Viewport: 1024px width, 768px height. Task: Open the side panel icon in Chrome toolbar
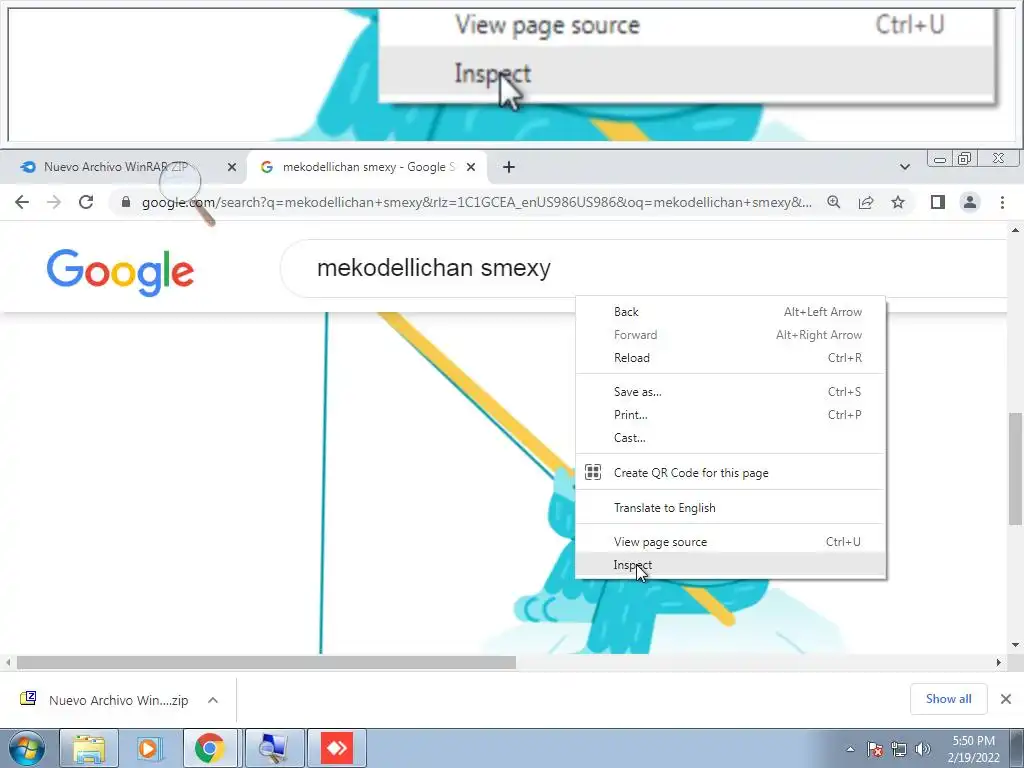[x=938, y=202]
